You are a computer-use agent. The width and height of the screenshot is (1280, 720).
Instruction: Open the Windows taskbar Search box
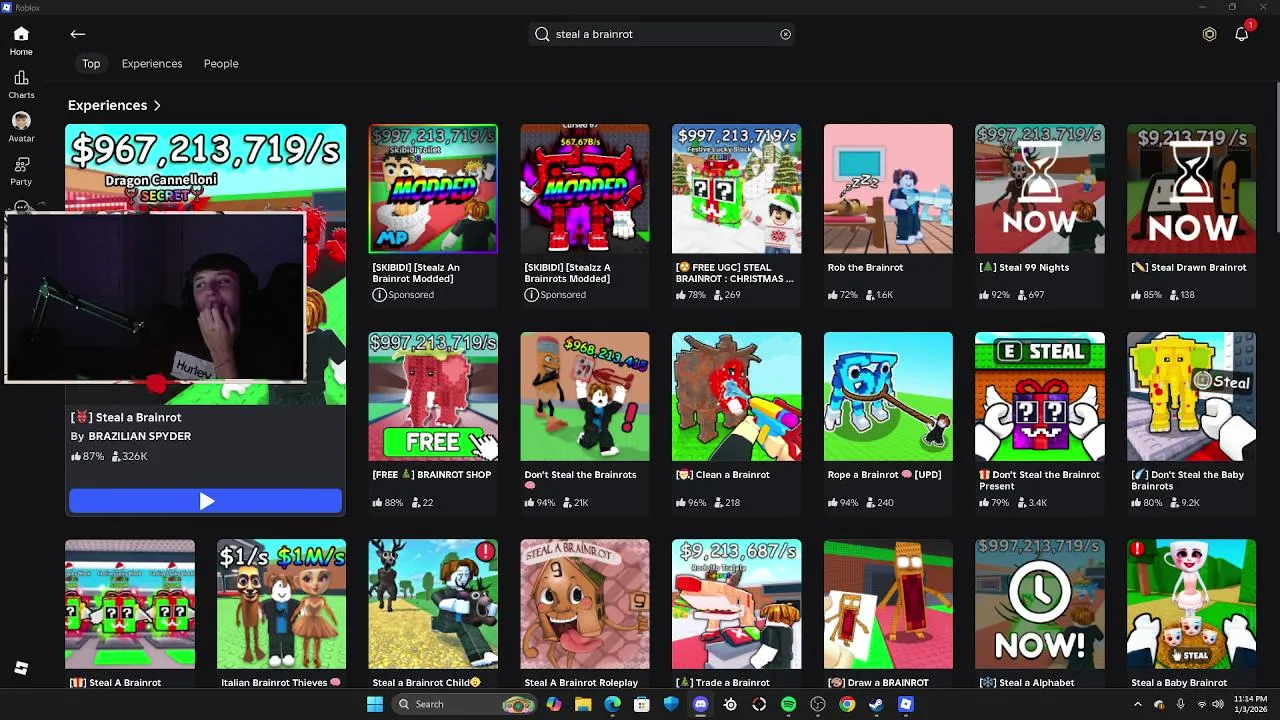[x=463, y=704]
